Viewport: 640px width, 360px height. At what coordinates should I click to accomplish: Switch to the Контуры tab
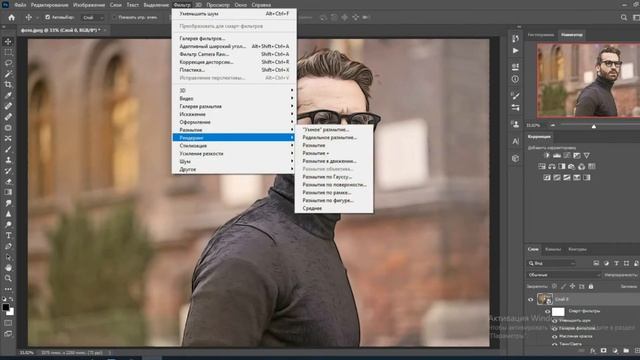(577, 249)
